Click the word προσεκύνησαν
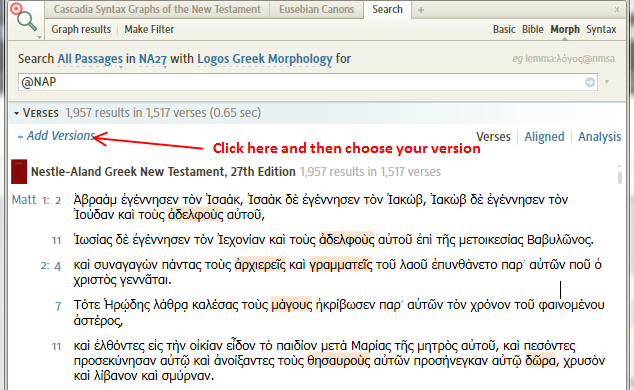 point(115,360)
